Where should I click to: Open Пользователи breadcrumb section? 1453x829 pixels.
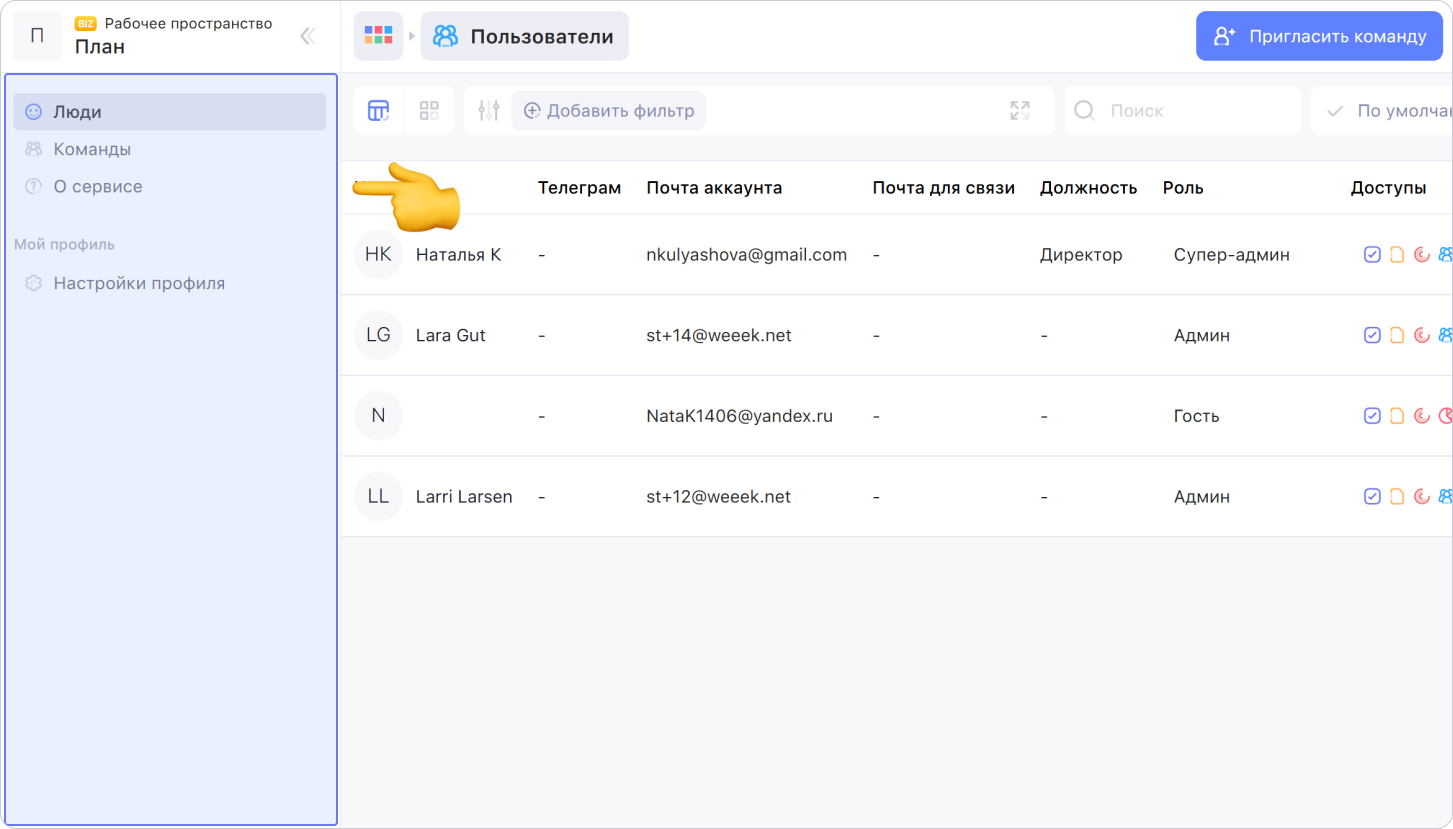click(x=524, y=36)
